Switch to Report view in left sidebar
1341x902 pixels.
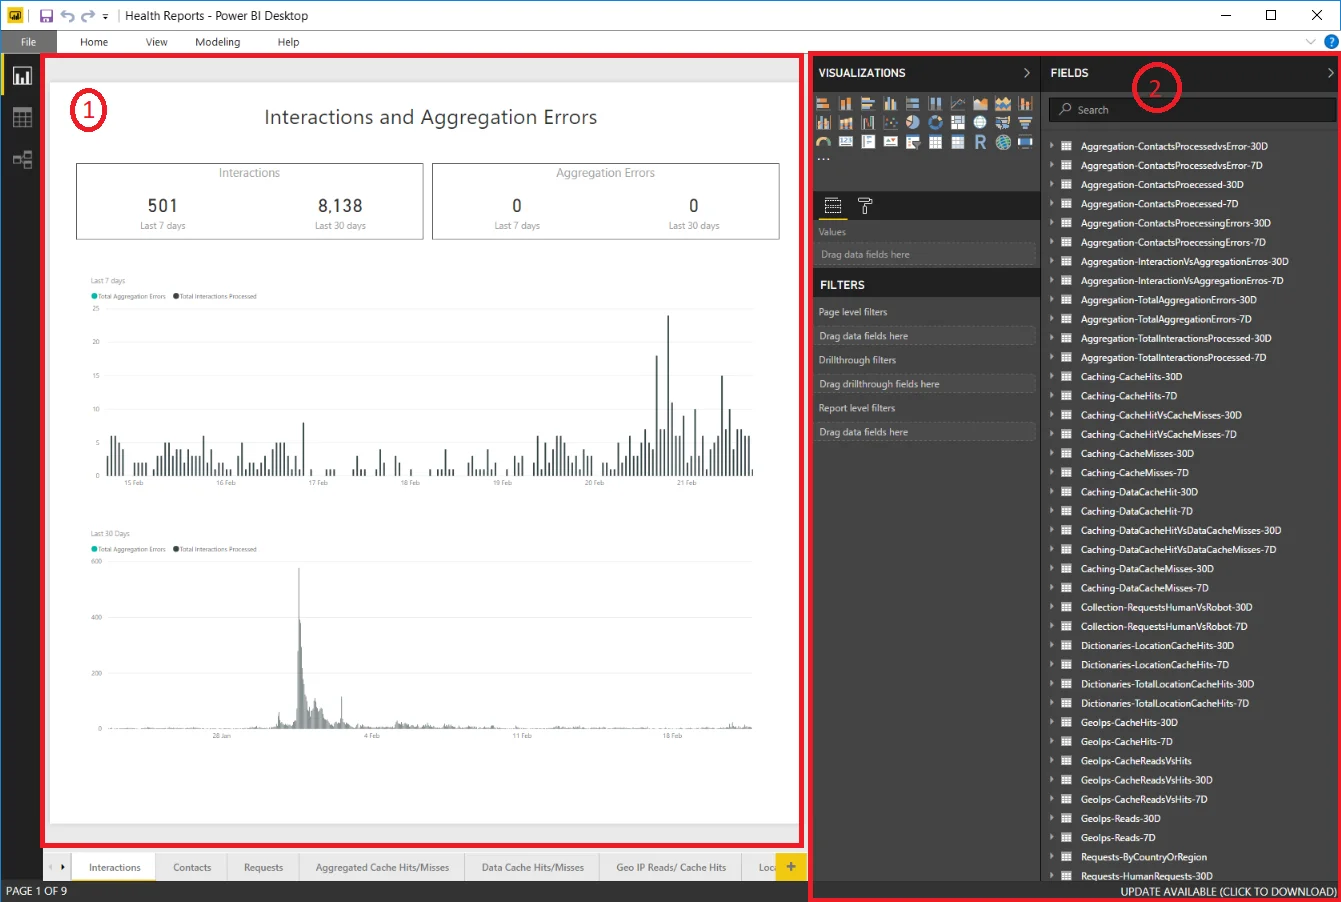22,76
